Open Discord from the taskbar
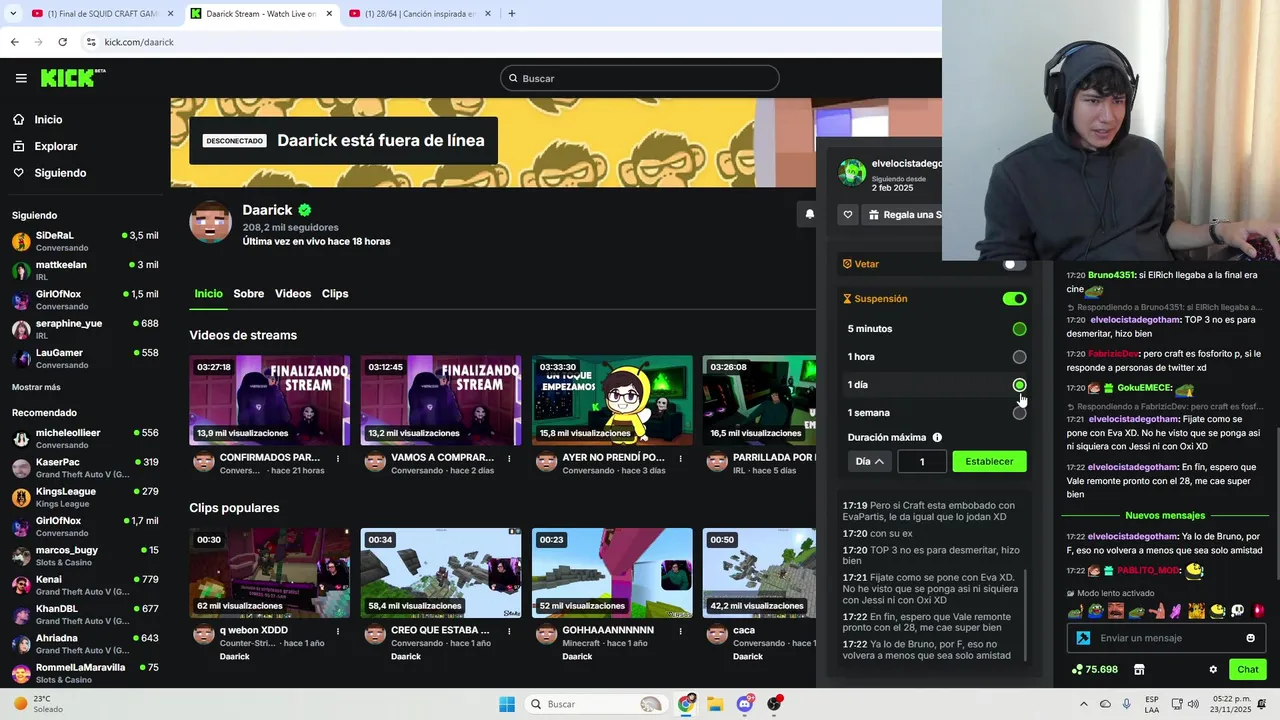The height and width of the screenshot is (720, 1280). point(744,704)
